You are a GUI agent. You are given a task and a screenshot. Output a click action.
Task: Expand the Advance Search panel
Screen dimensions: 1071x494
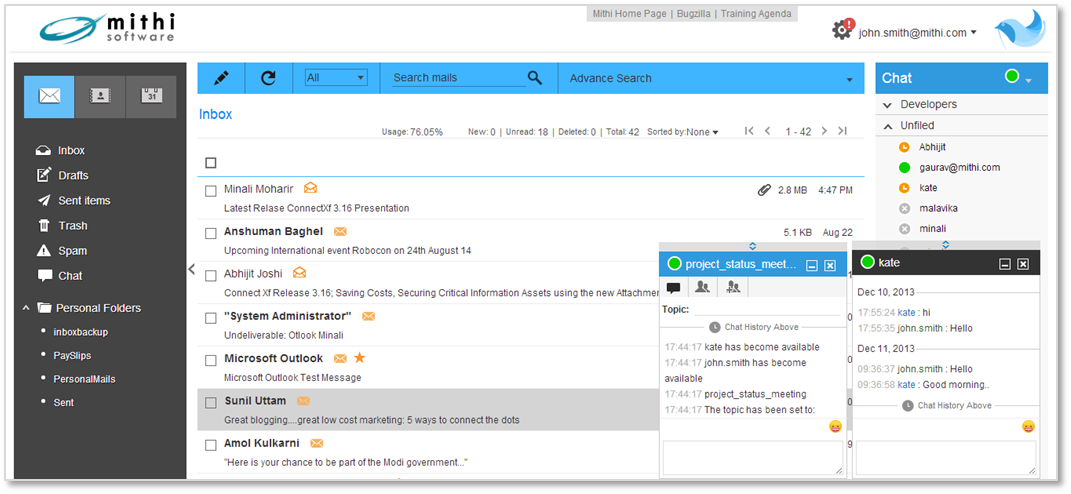tap(849, 79)
